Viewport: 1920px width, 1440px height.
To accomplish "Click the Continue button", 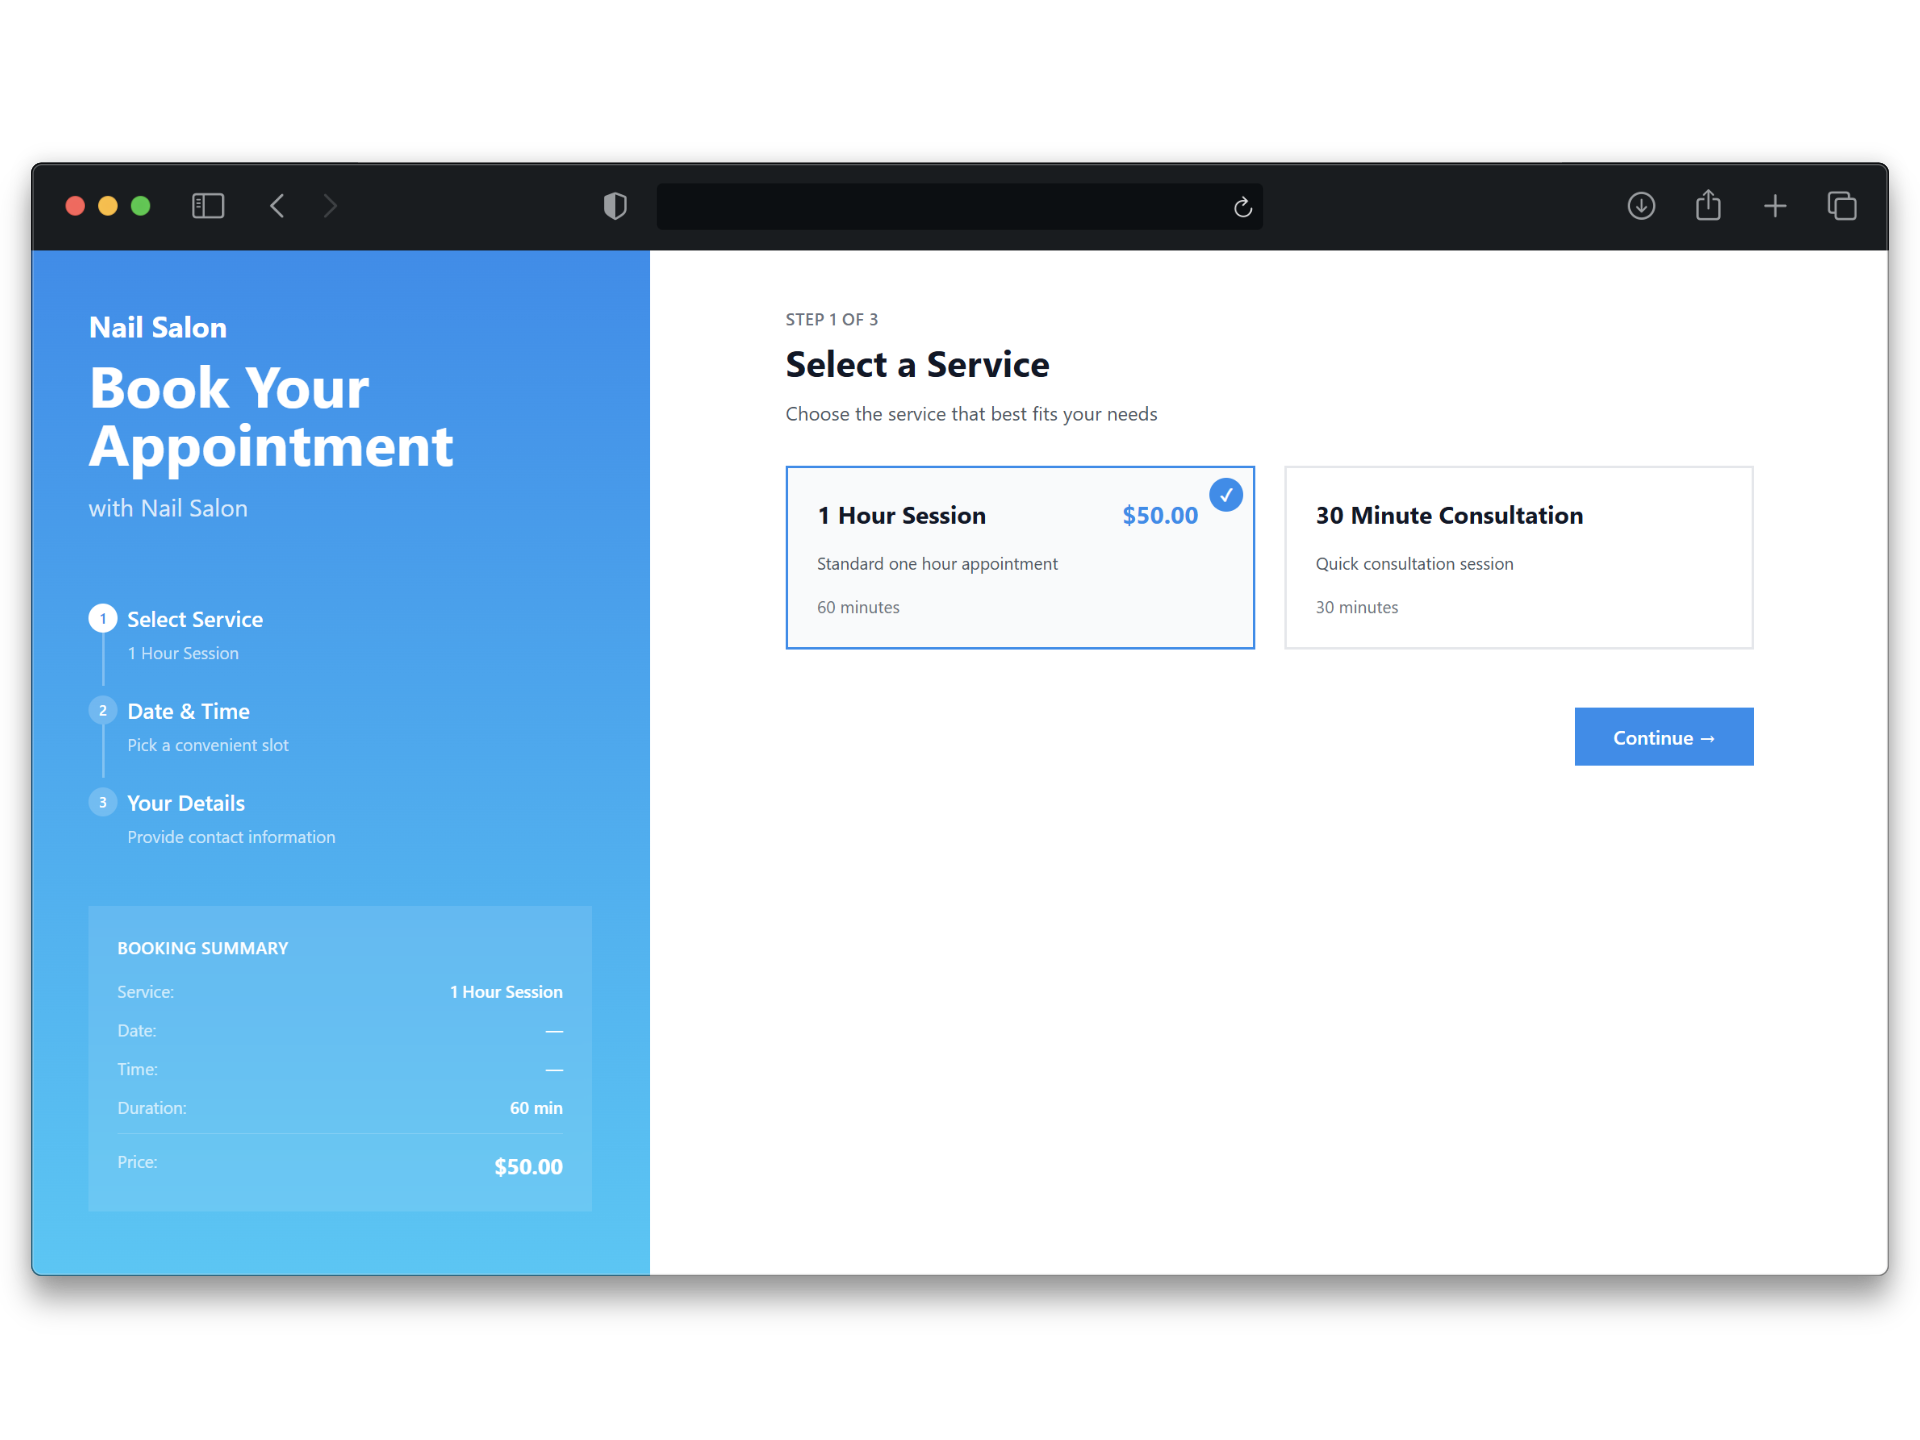I will click(1663, 737).
